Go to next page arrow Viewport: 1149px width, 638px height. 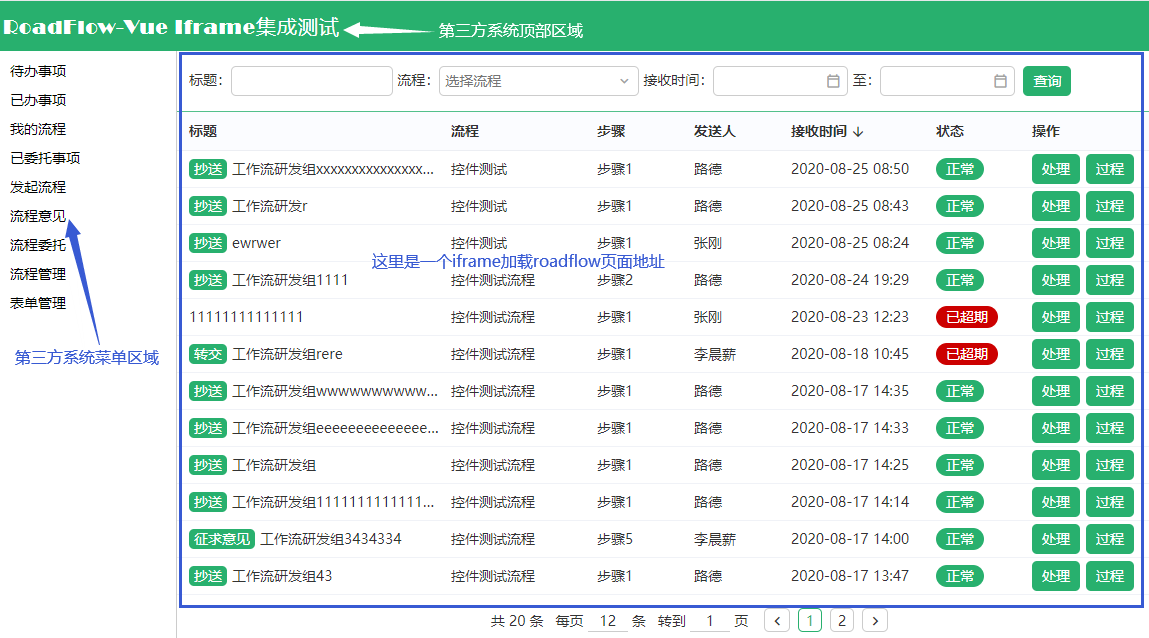point(875,621)
